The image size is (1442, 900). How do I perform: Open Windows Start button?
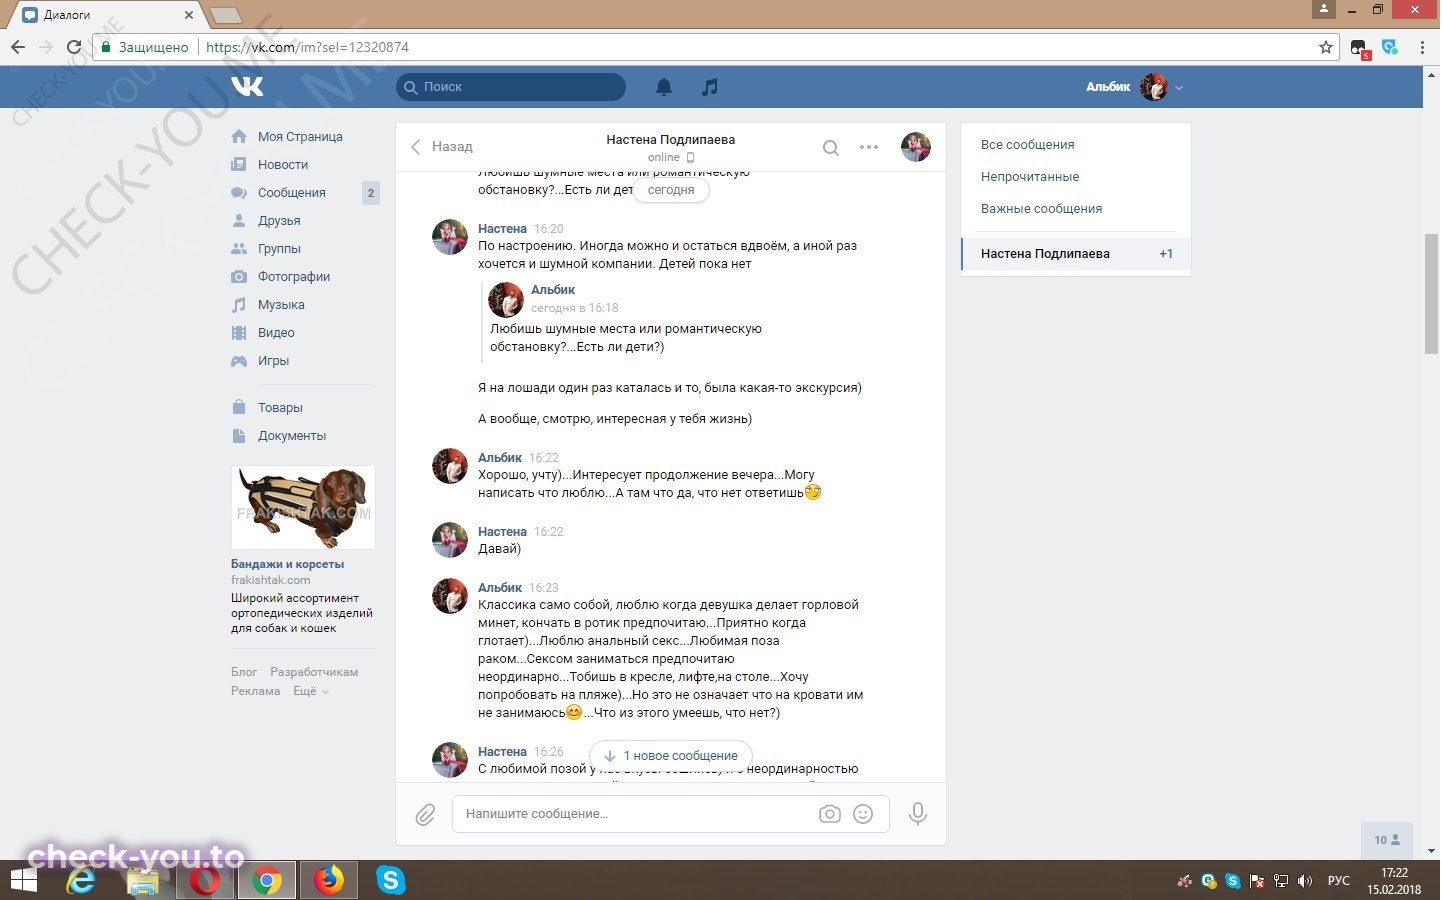(x=23, y=880)
